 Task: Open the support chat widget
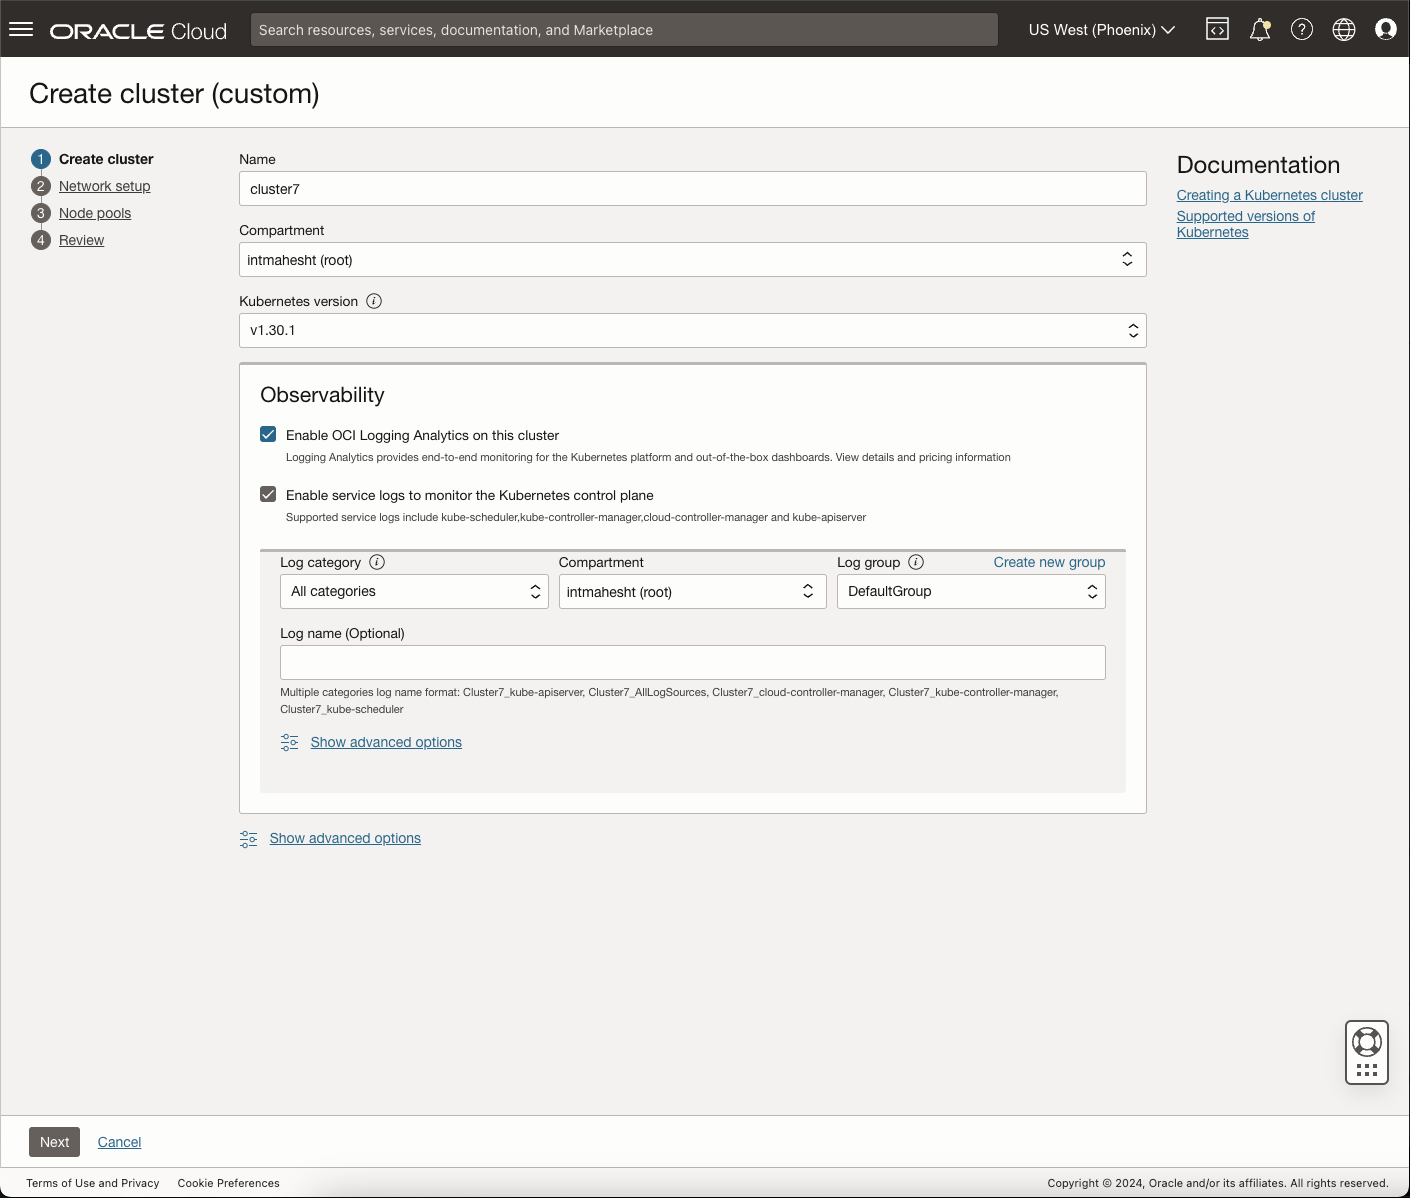point(1367,1052)
